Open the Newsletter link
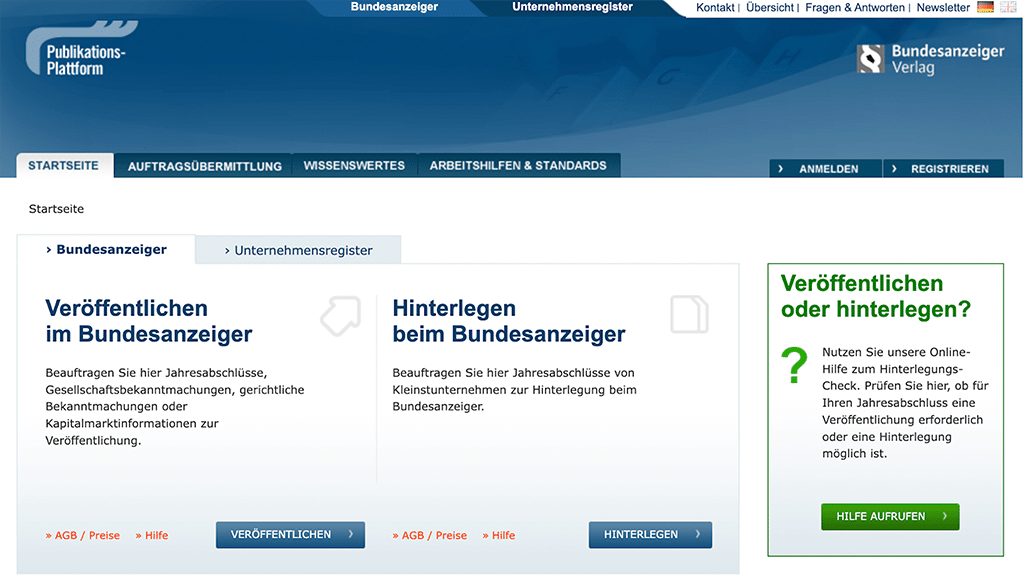The image size is (1024, 581). point(943,8)
